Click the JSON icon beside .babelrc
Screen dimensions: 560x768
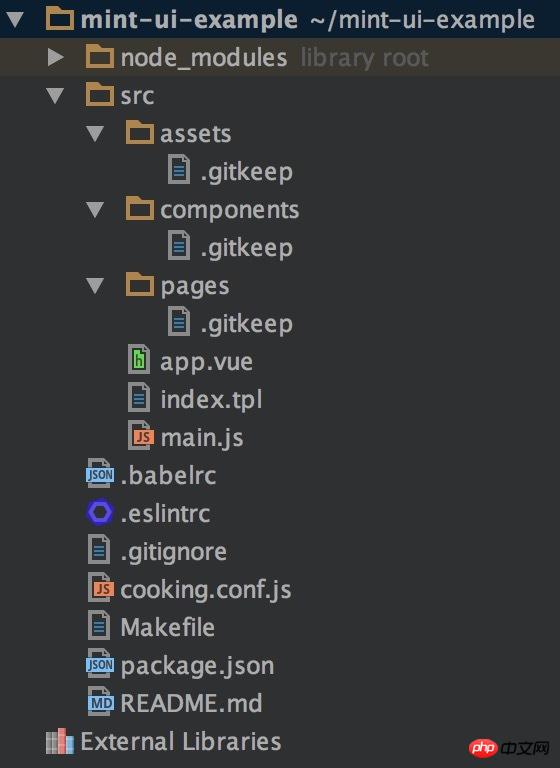point(100,474)
